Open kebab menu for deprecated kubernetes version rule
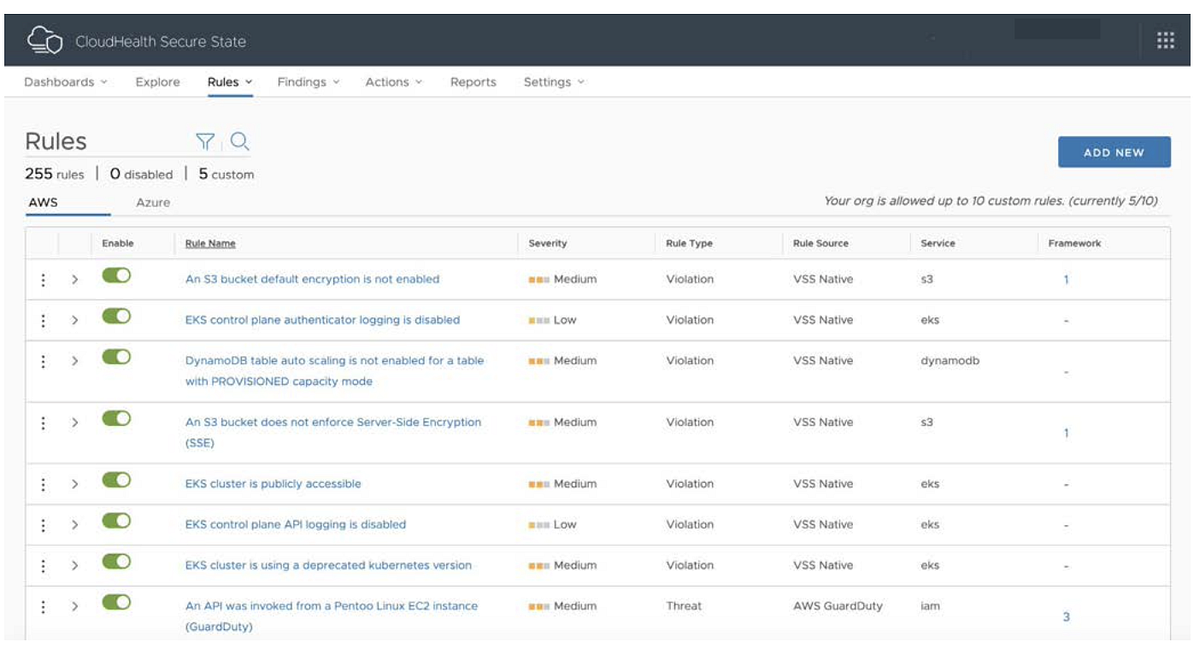The width and height of the screenshot is (1200, 655). (43, 566)
